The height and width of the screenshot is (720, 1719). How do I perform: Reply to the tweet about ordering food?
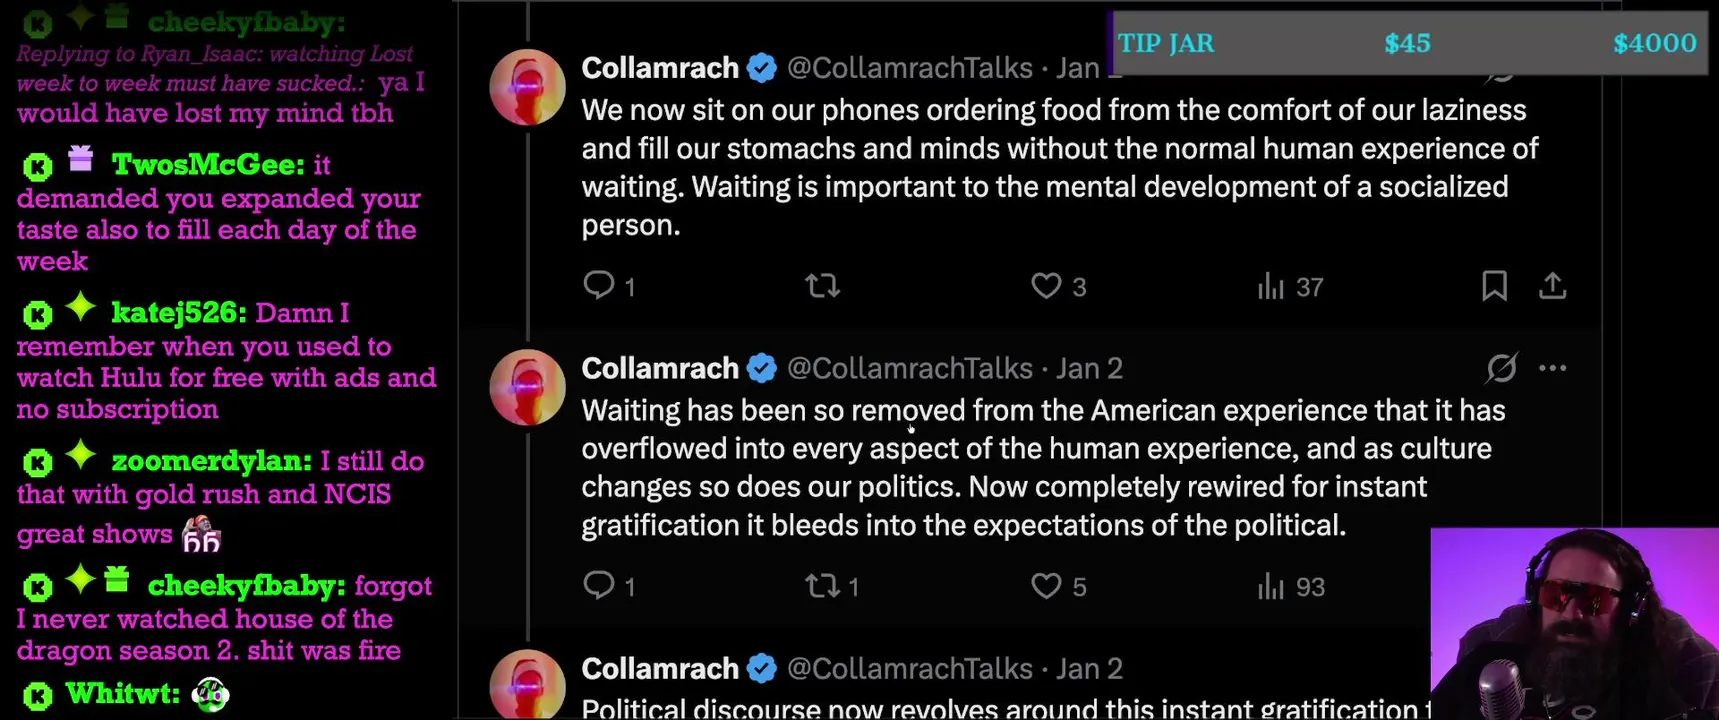(x=599, y=286)
